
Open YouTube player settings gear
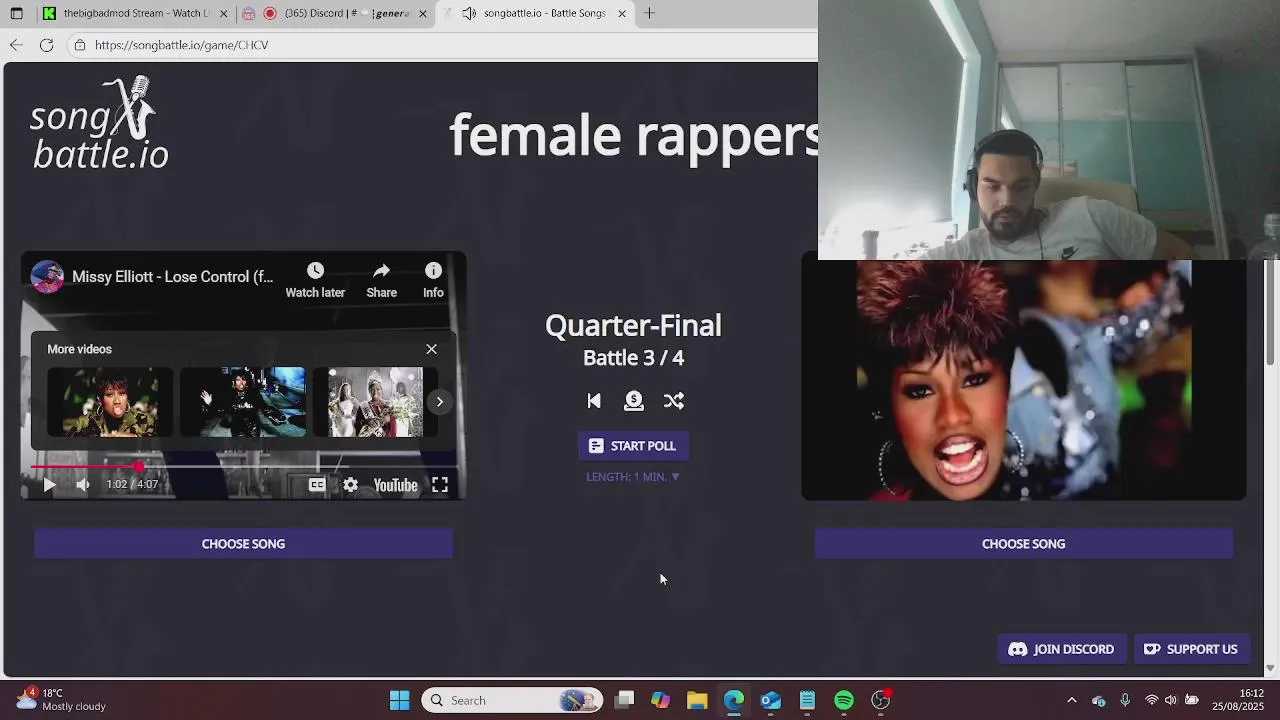(x=350, y=485)
